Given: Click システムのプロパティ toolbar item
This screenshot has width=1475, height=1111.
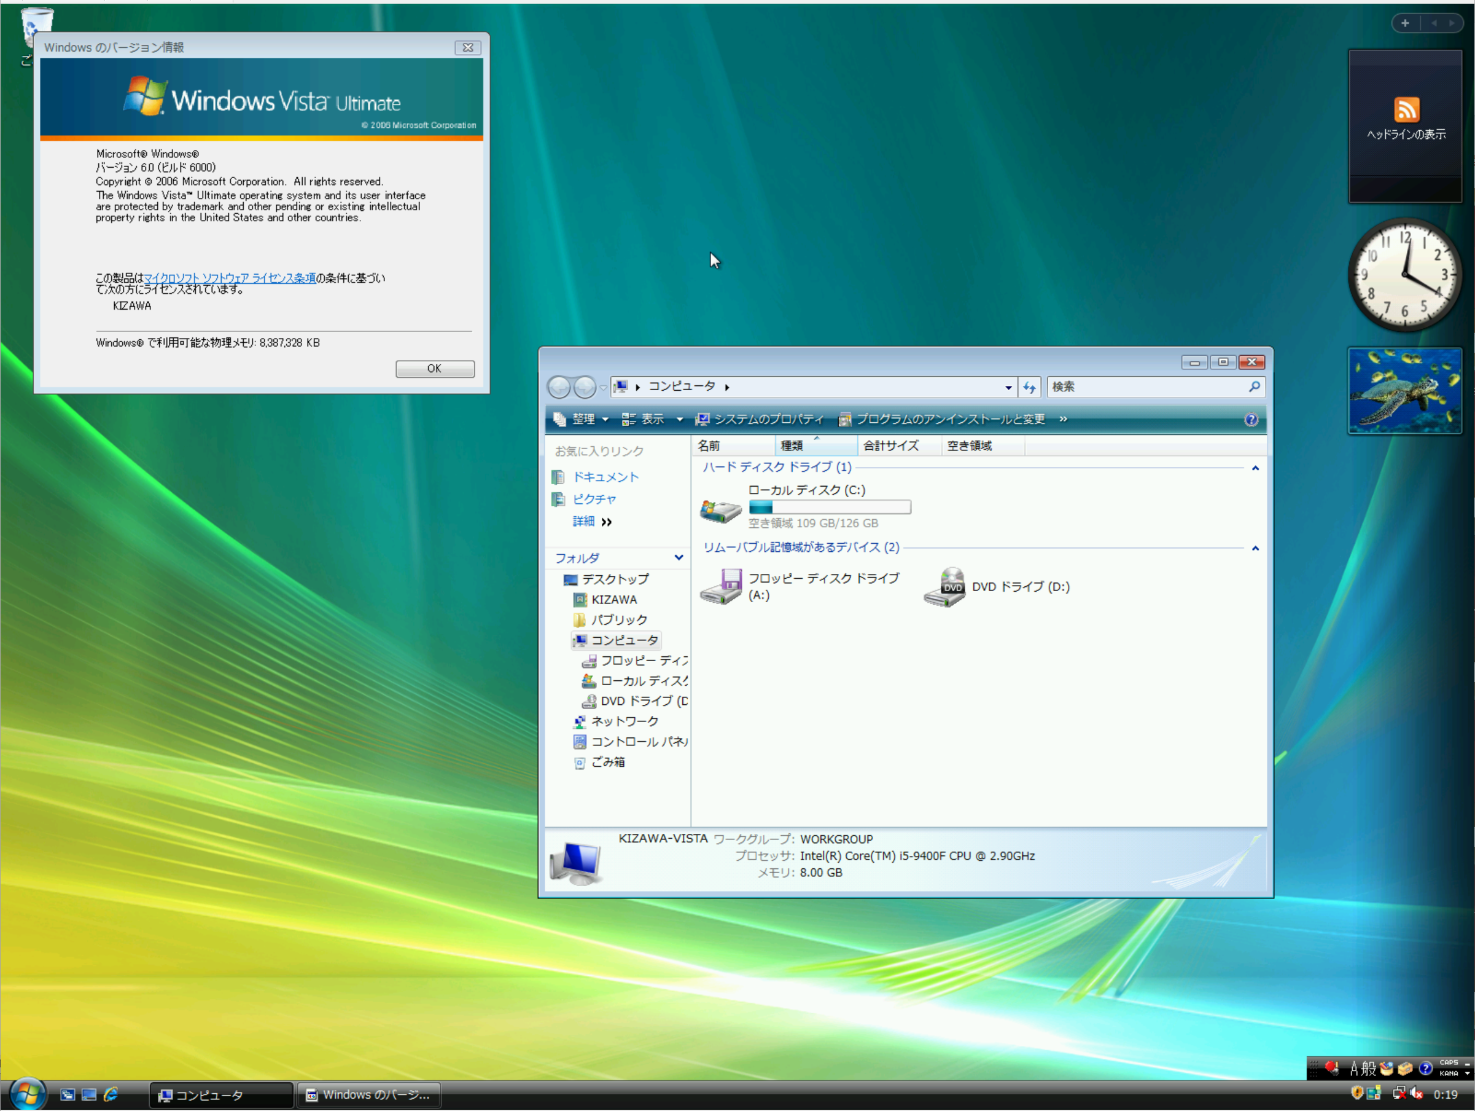Looking at the screenshot, I should 760,420.
